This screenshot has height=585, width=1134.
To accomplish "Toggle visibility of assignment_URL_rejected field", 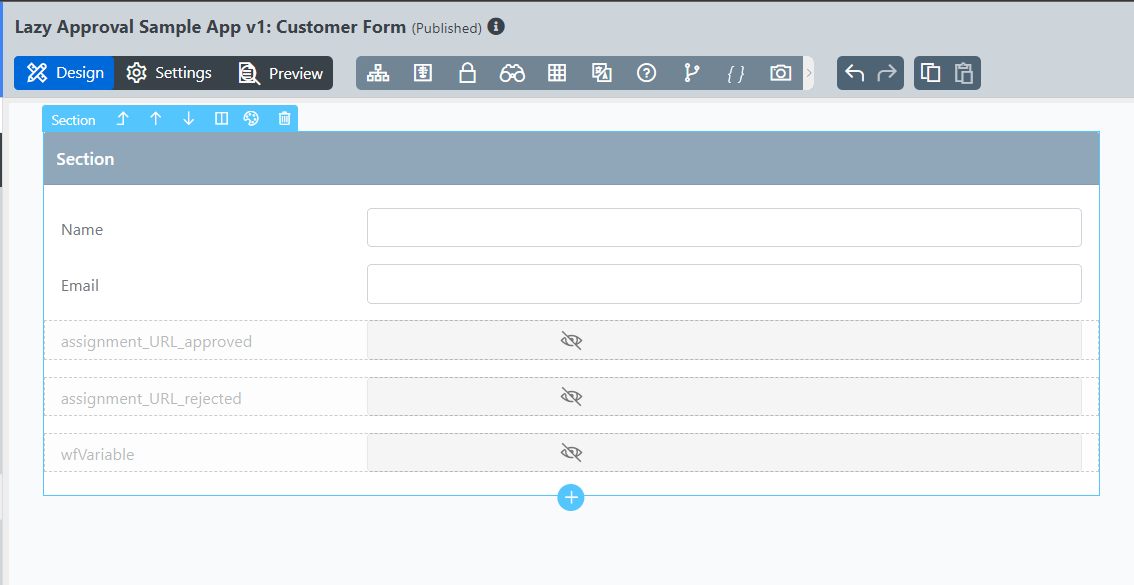I will pyautogui.click(x=571, y=397).
